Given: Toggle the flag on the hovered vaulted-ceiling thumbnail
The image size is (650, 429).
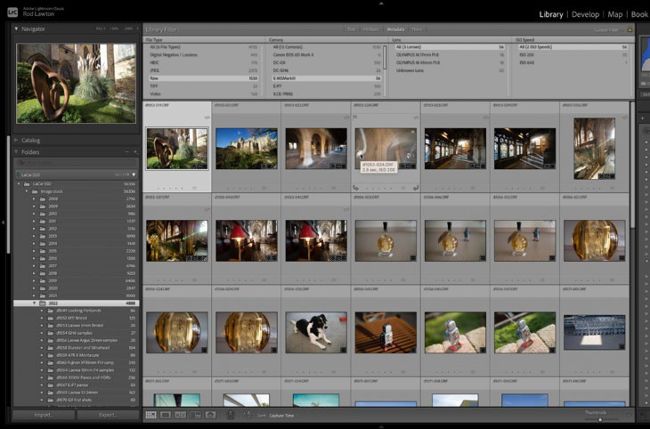Looking at the screenshot, I should (x=355, y=118).
